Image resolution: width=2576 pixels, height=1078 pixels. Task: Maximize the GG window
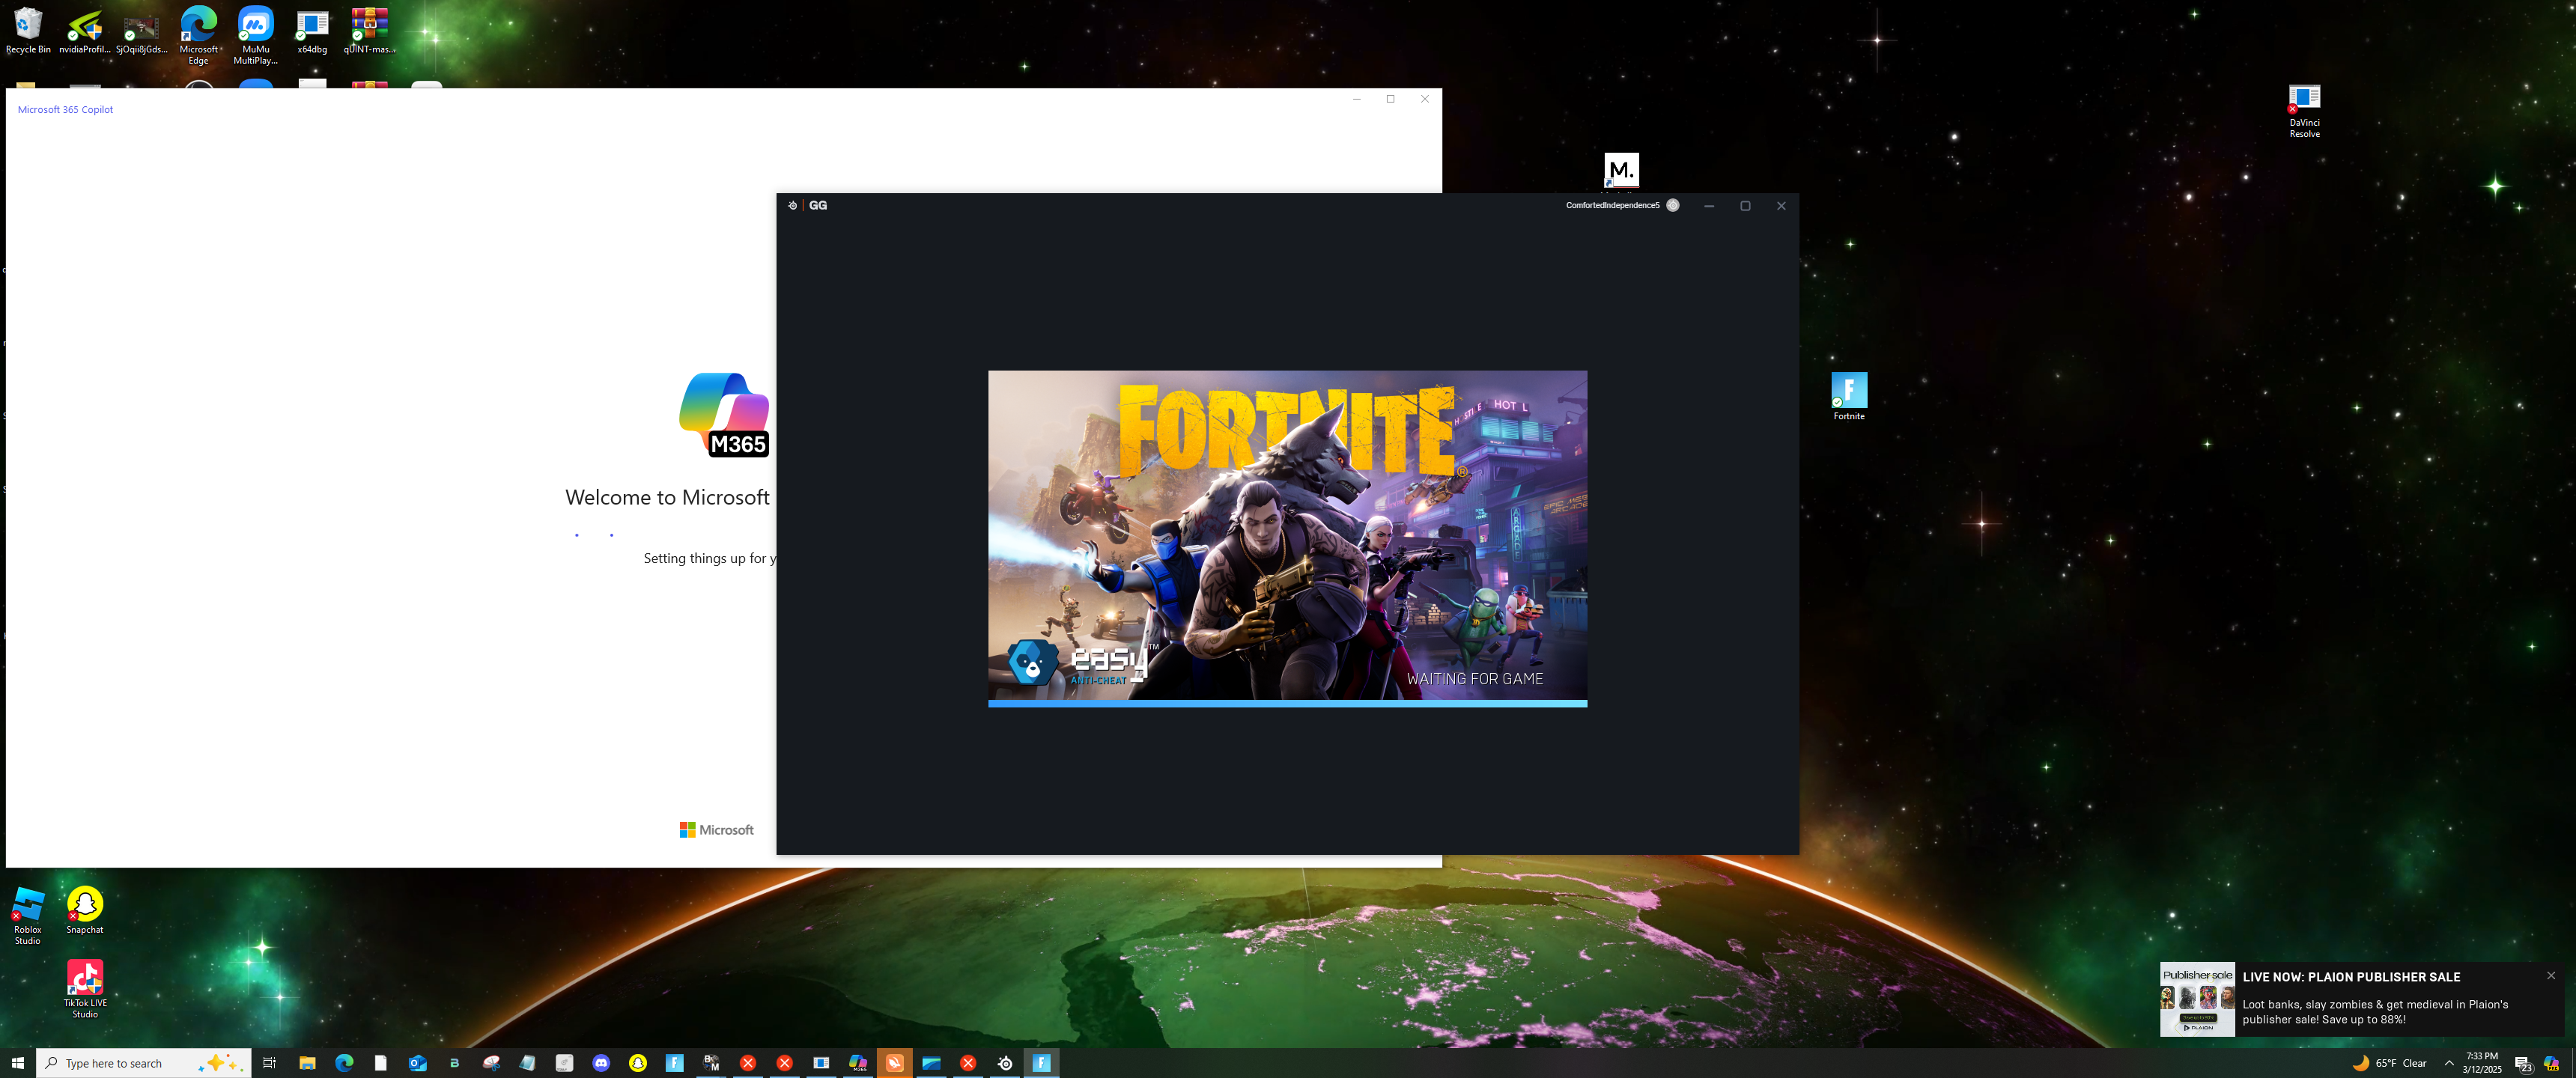pos(1745,205)
